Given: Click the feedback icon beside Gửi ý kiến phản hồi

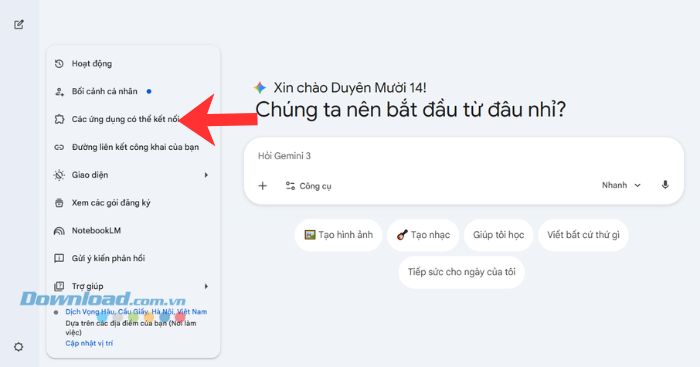Looking at the screenshot, I should click(x=59, y=259).
